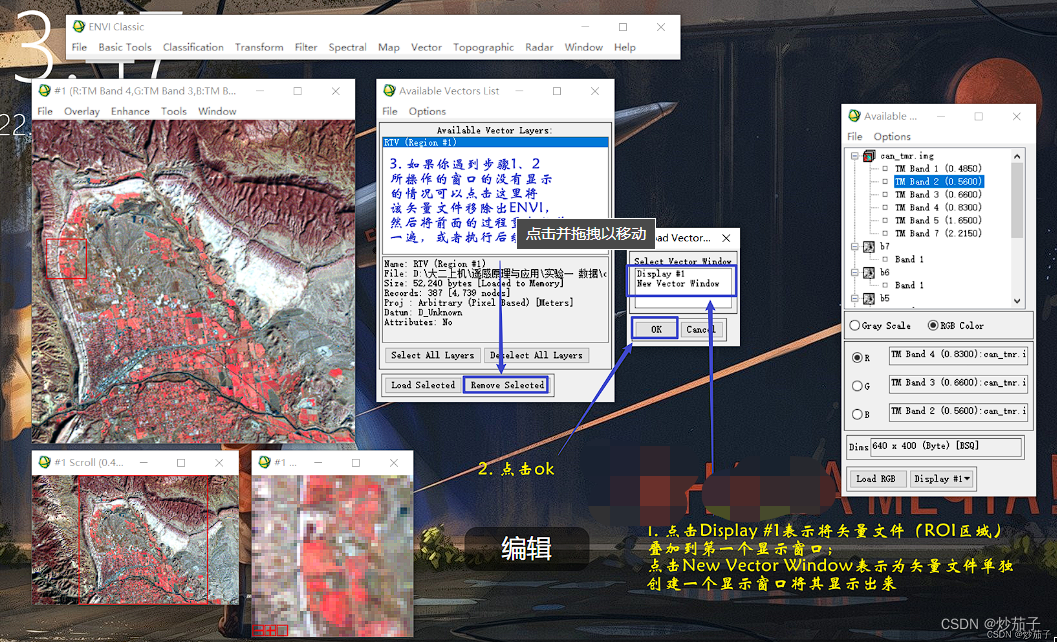Maximize the Available Vectors List window
This screenshot has height=642, width=1057.
(x=557, y=90)
